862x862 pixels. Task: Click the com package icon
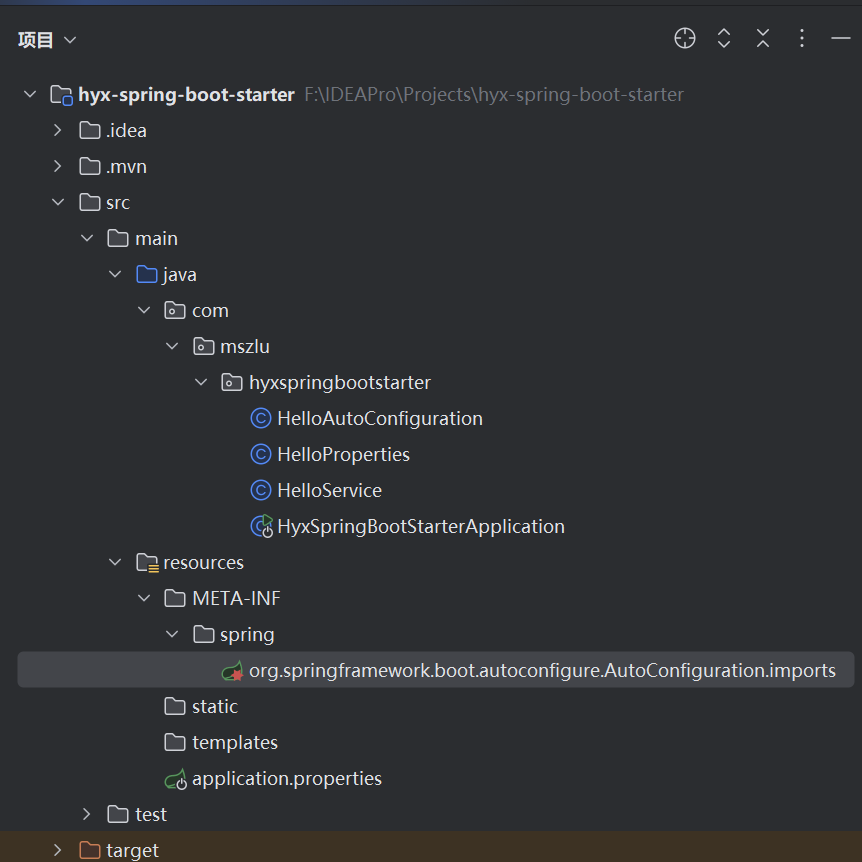[x=175, y=310]
